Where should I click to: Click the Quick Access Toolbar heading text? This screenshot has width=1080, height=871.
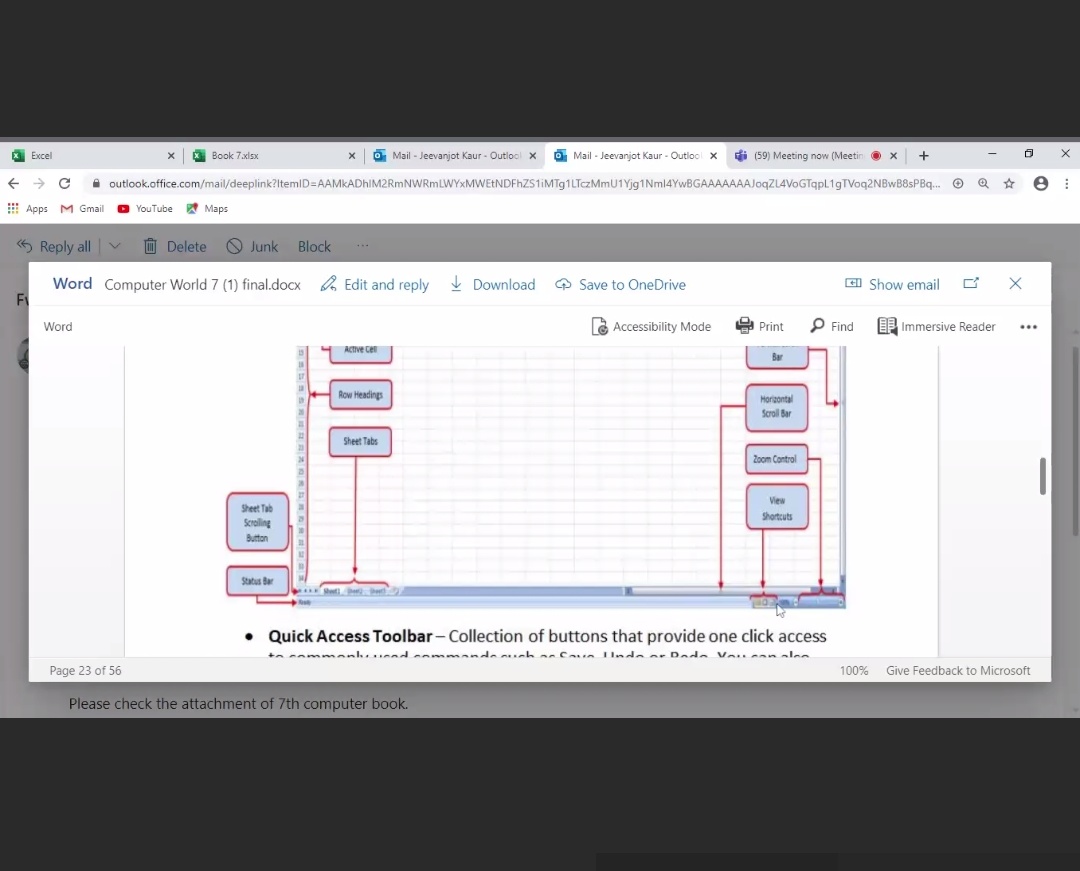(351, 636)
